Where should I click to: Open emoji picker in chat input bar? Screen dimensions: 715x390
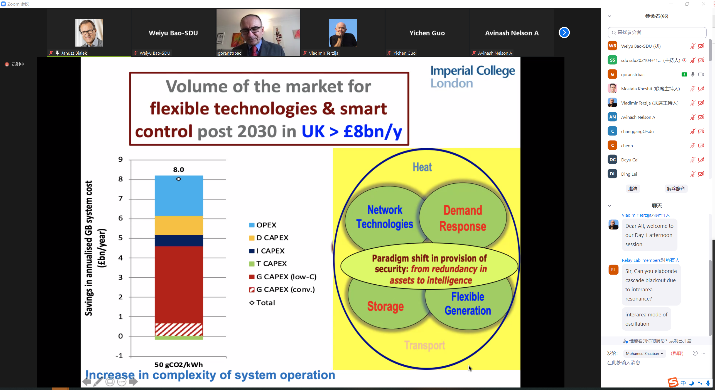(x=696, y=354)
